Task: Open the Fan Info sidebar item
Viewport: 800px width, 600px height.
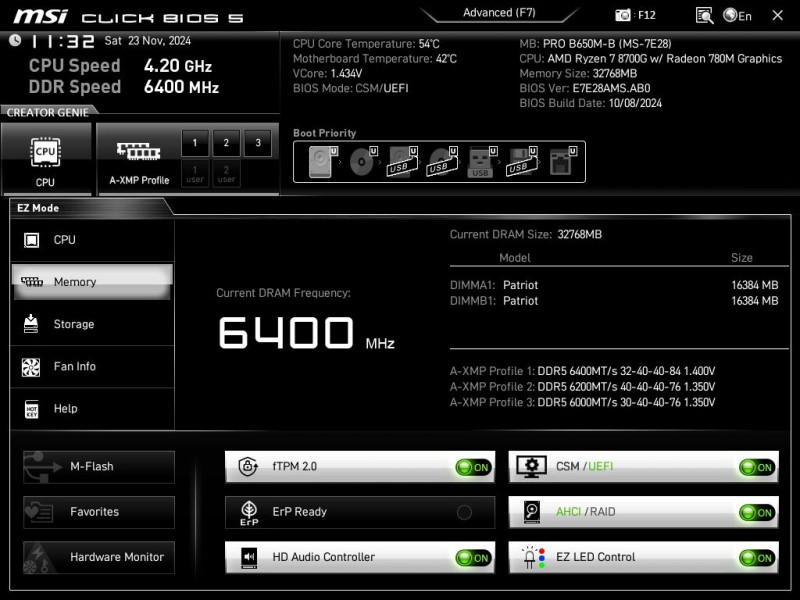Action: coord(92,366)
